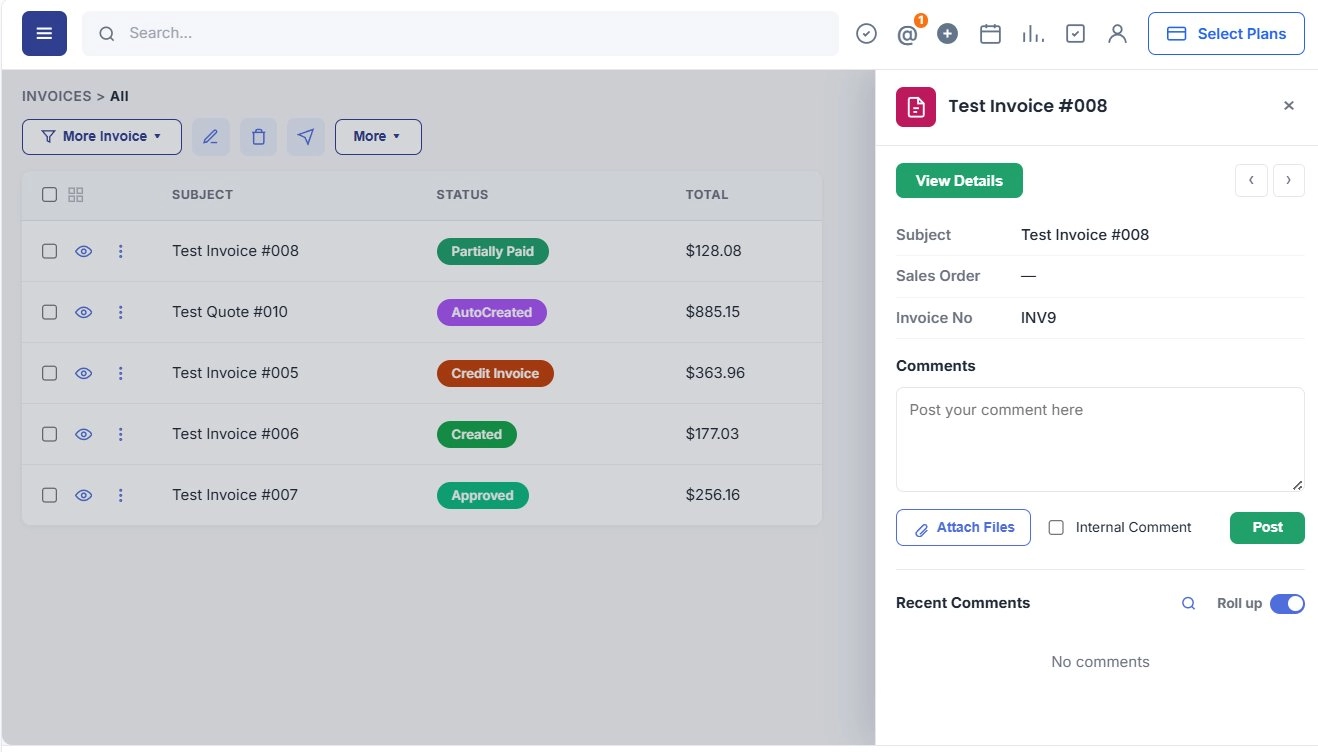
Task: Click the AutoCreated status badge
Action: (492, 313)
